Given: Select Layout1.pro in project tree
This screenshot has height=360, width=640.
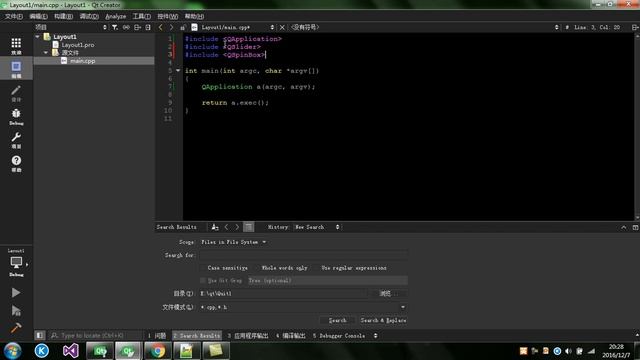Looking at the screenshot, I should pos(78,45).
